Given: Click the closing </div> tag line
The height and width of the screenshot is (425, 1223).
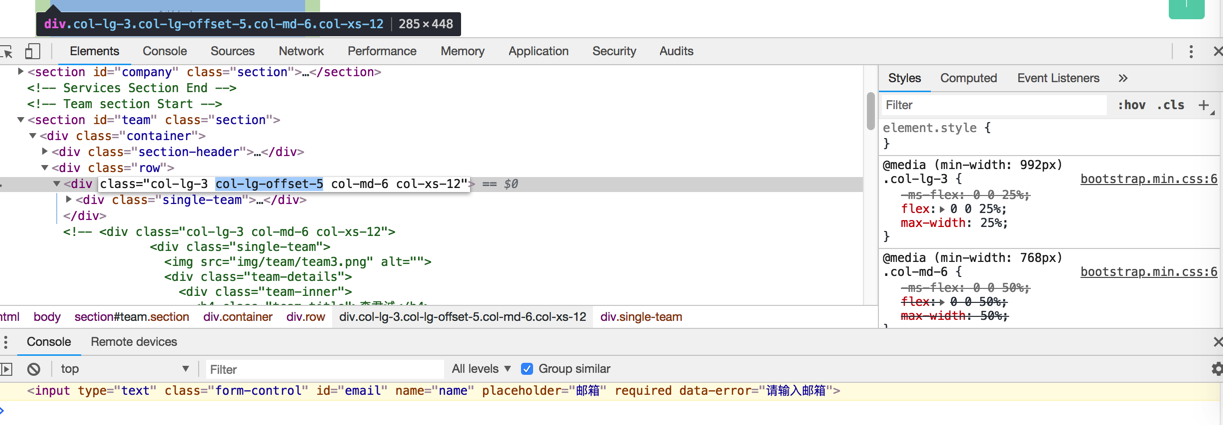Looking at the screenshot, I should click(x=85, y=216).
